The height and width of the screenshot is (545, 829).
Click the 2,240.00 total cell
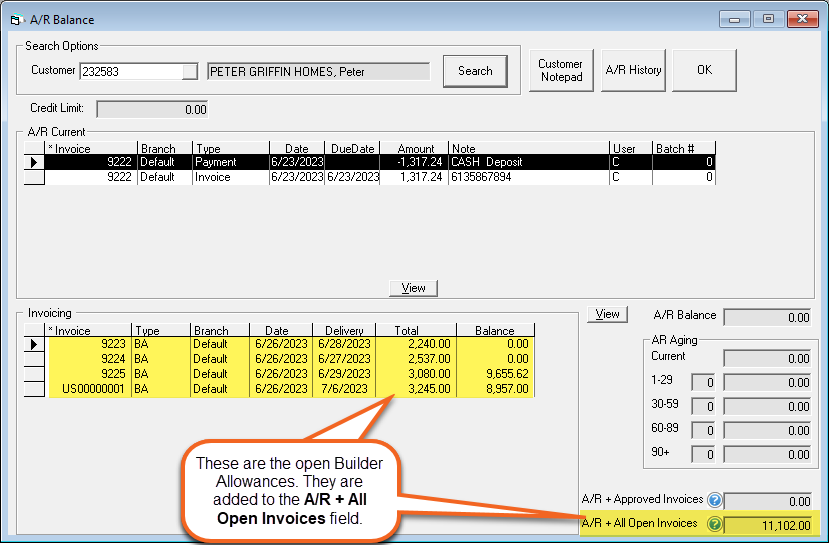(416, 344)
